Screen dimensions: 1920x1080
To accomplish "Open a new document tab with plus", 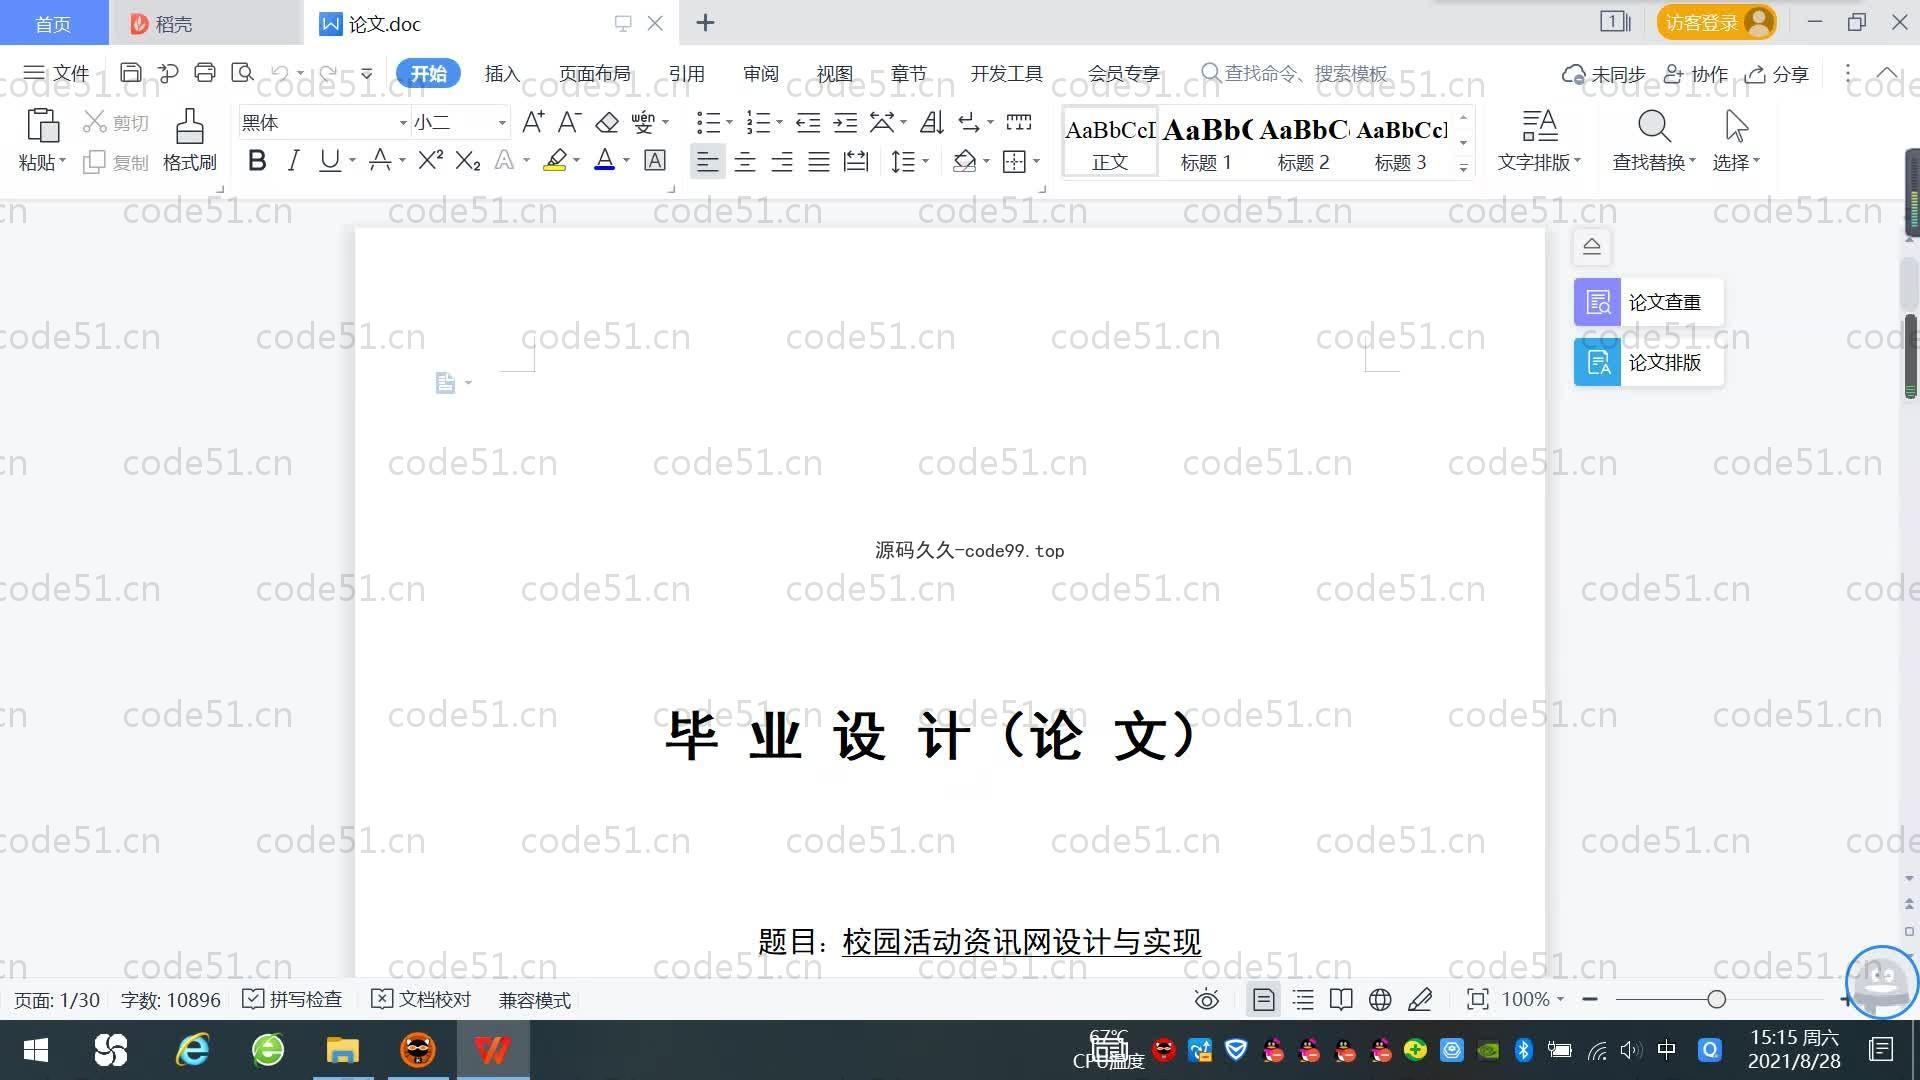I will pos(705,22).
